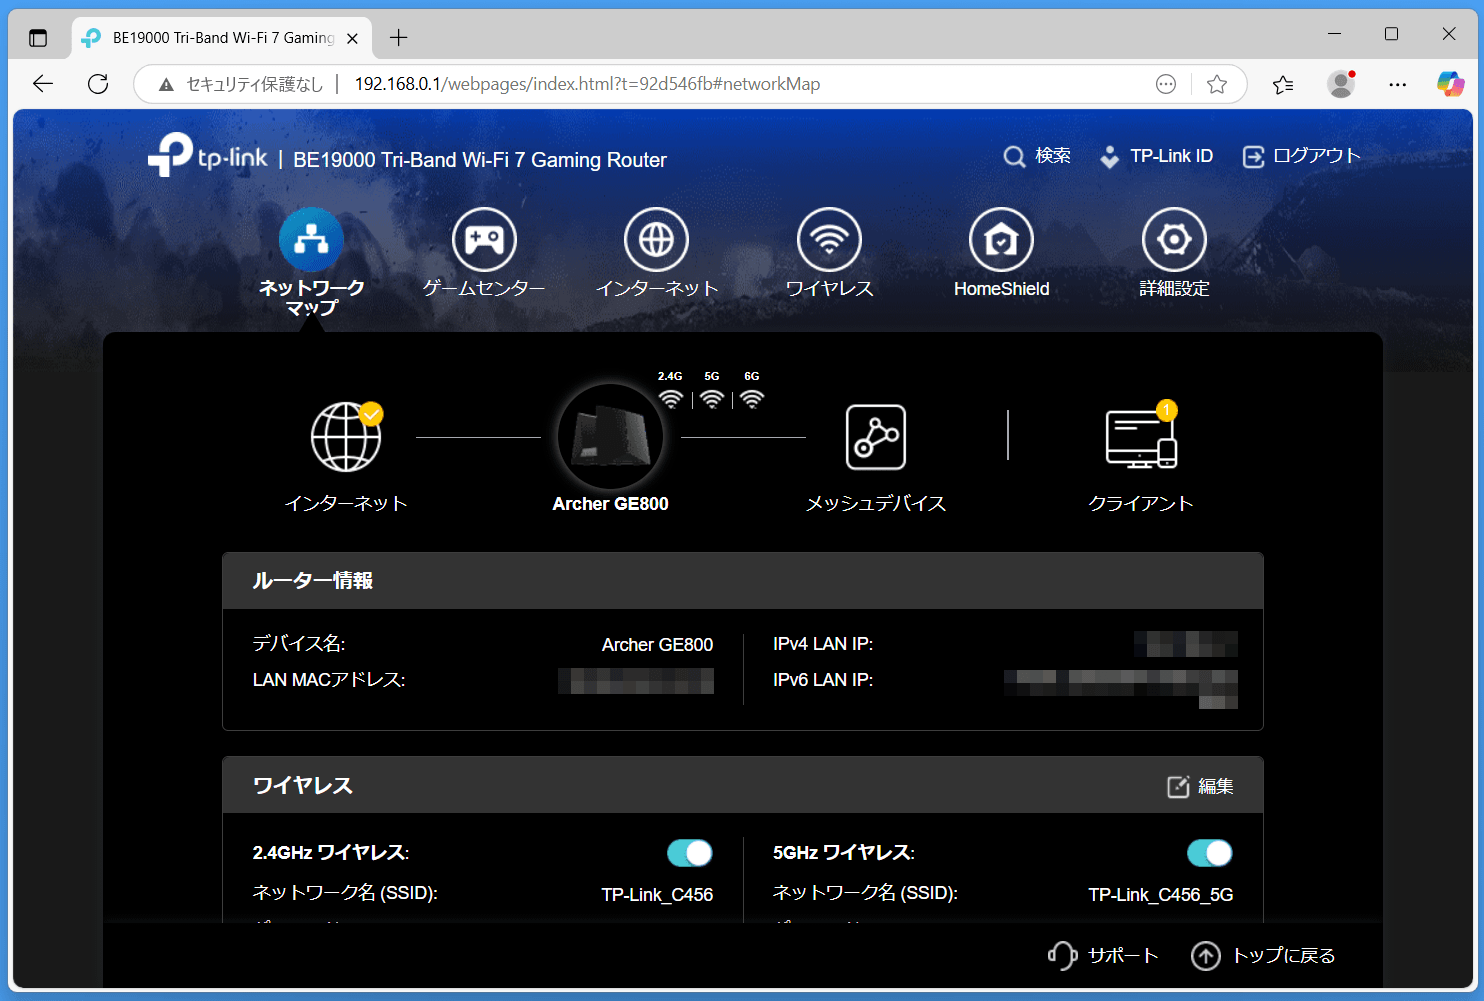1484x1001 pixels.
Task: Click the 2.4G Wi-Fi signal icon
Action: click(x=671, y=399)
